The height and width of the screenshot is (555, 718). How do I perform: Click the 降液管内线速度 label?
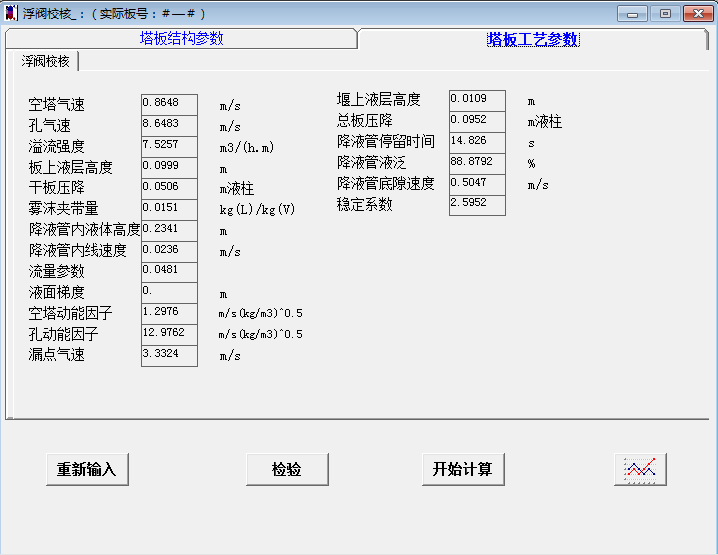[x=77, y=250]
